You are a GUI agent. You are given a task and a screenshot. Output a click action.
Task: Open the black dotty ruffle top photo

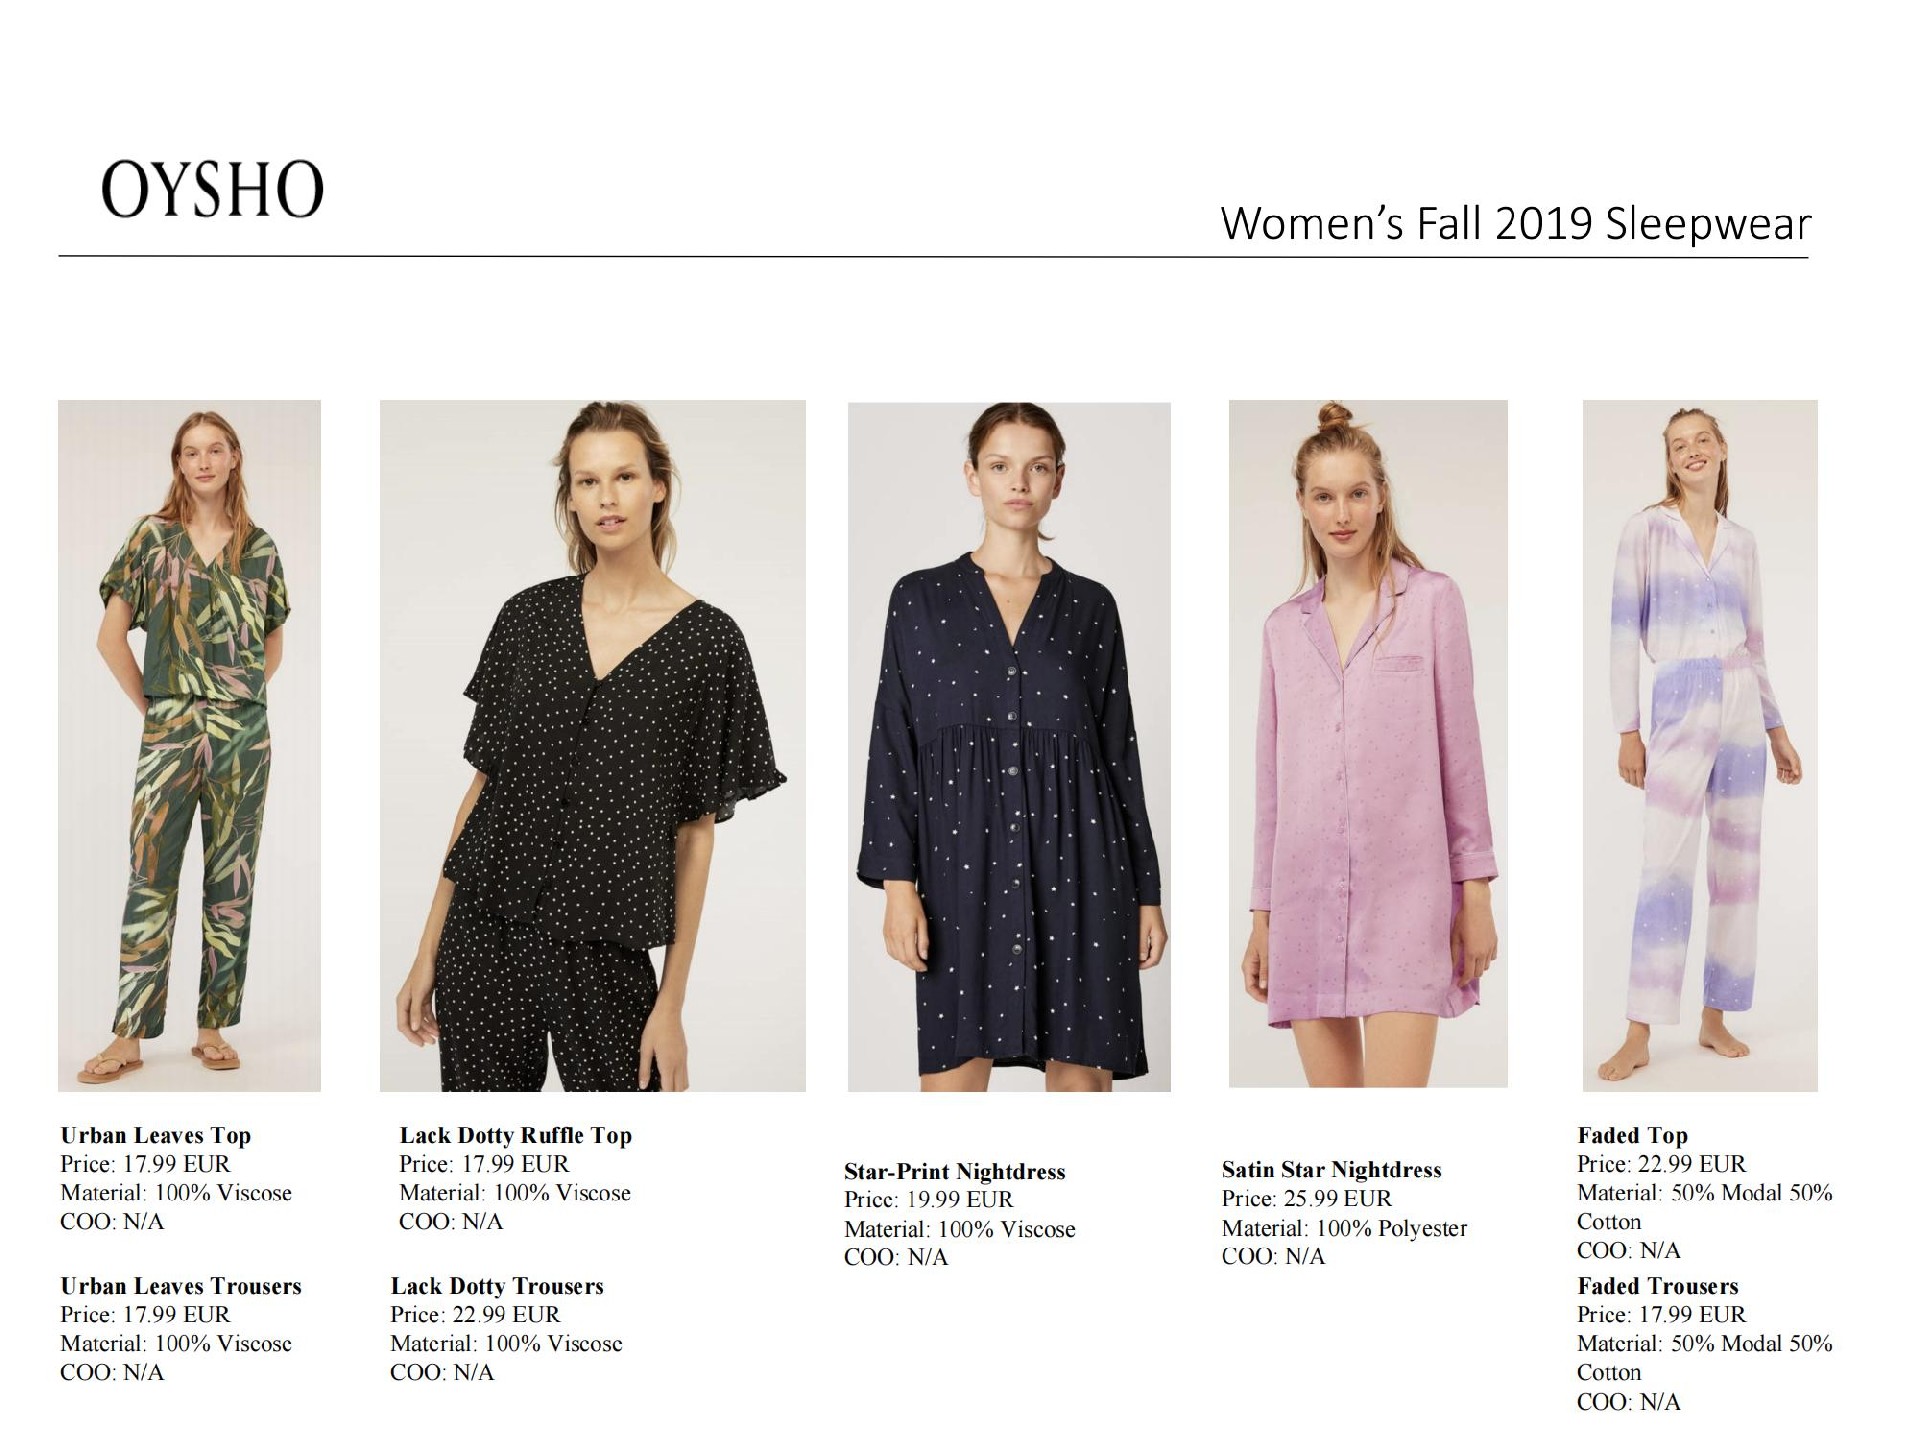593,745
